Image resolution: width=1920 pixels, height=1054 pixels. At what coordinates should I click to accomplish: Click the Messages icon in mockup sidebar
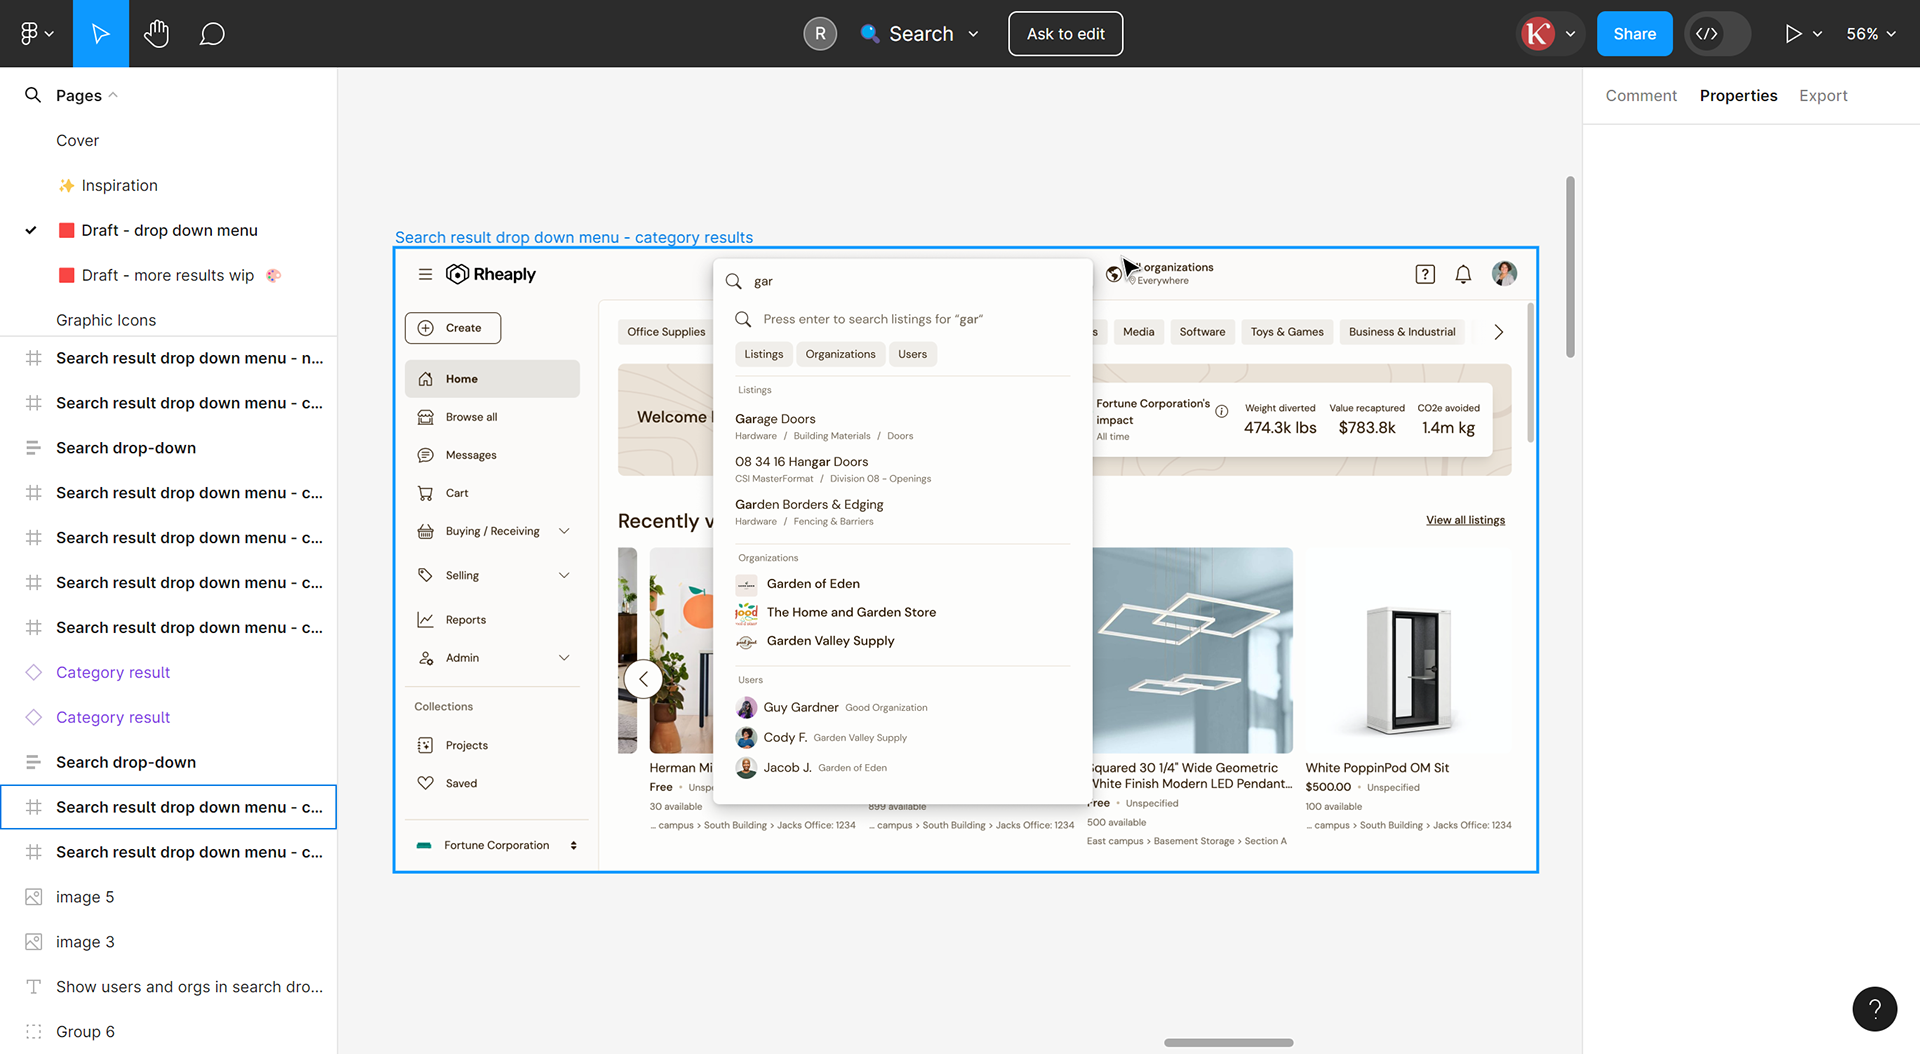point(425,455)
